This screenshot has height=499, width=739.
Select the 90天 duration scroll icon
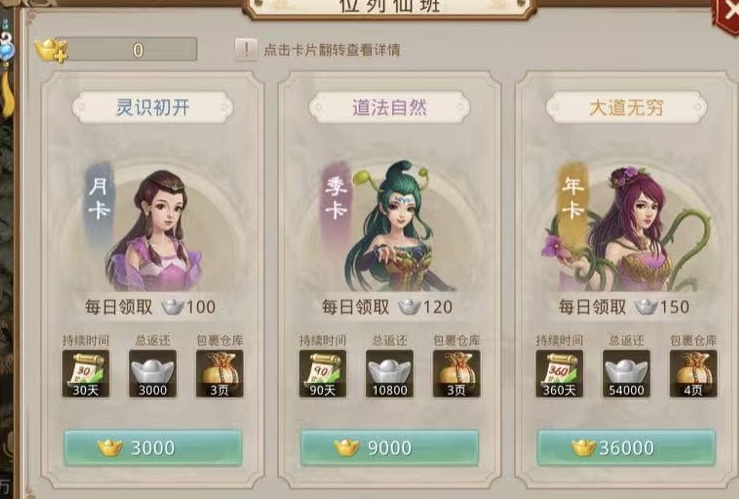click(323, 374)
